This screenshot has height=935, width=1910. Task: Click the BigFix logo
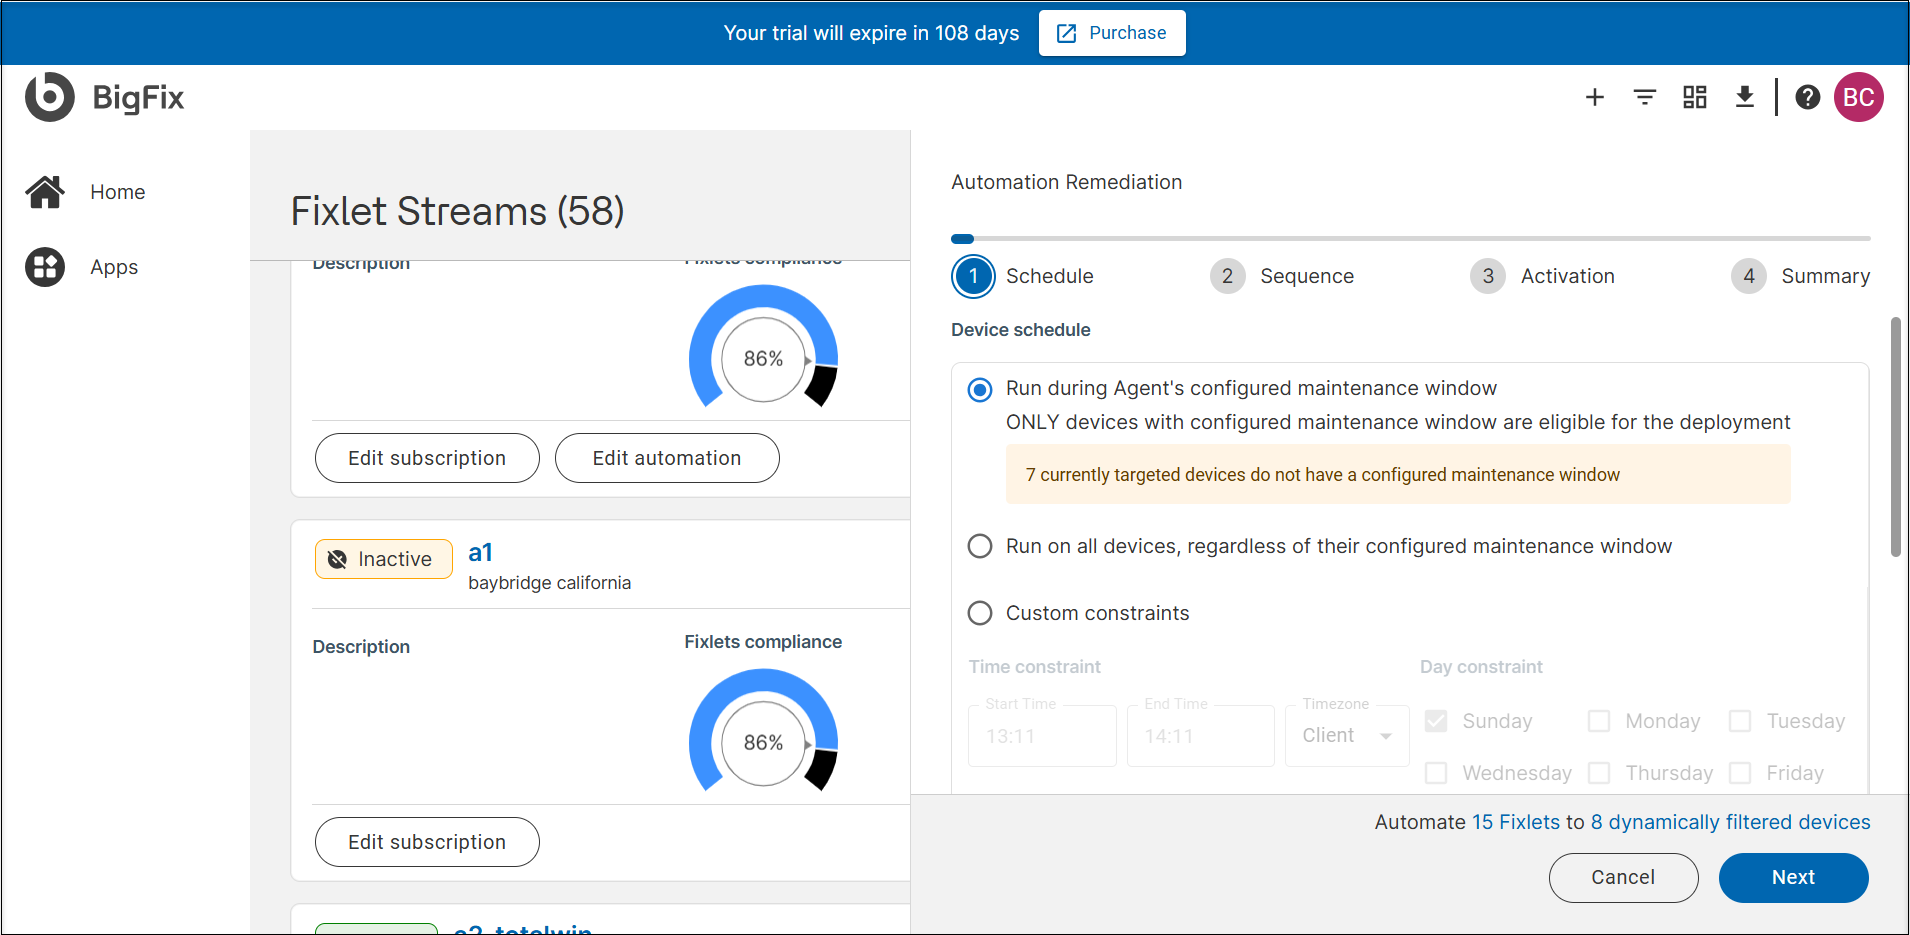point(104,97)
